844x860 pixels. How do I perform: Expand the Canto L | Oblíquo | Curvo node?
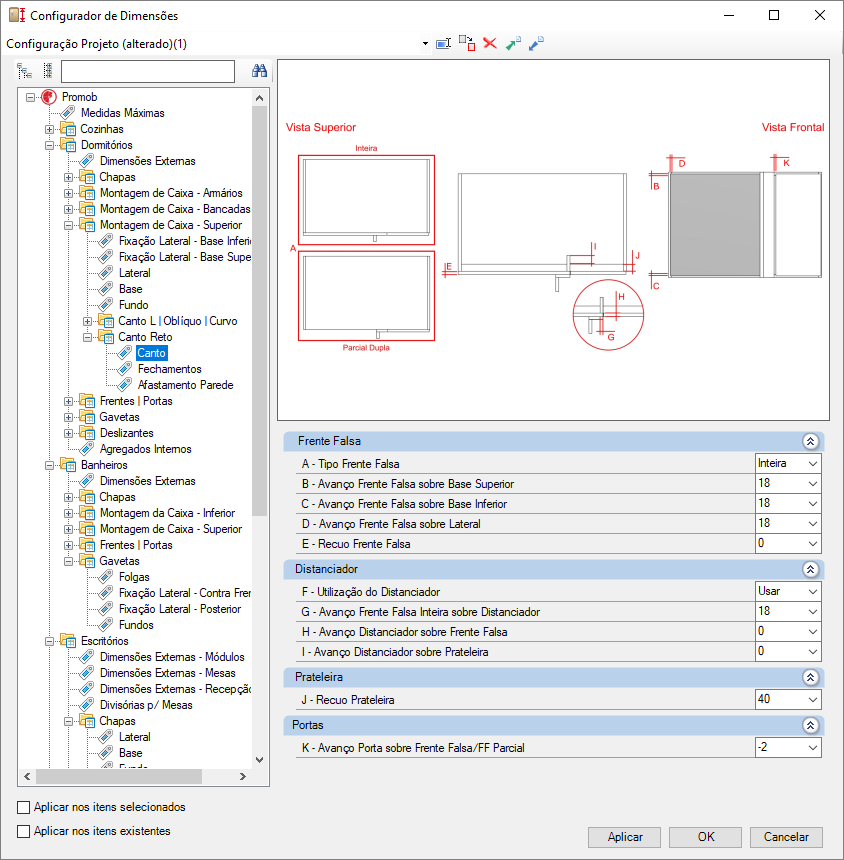pyautogui.click(x=87, y=321)
